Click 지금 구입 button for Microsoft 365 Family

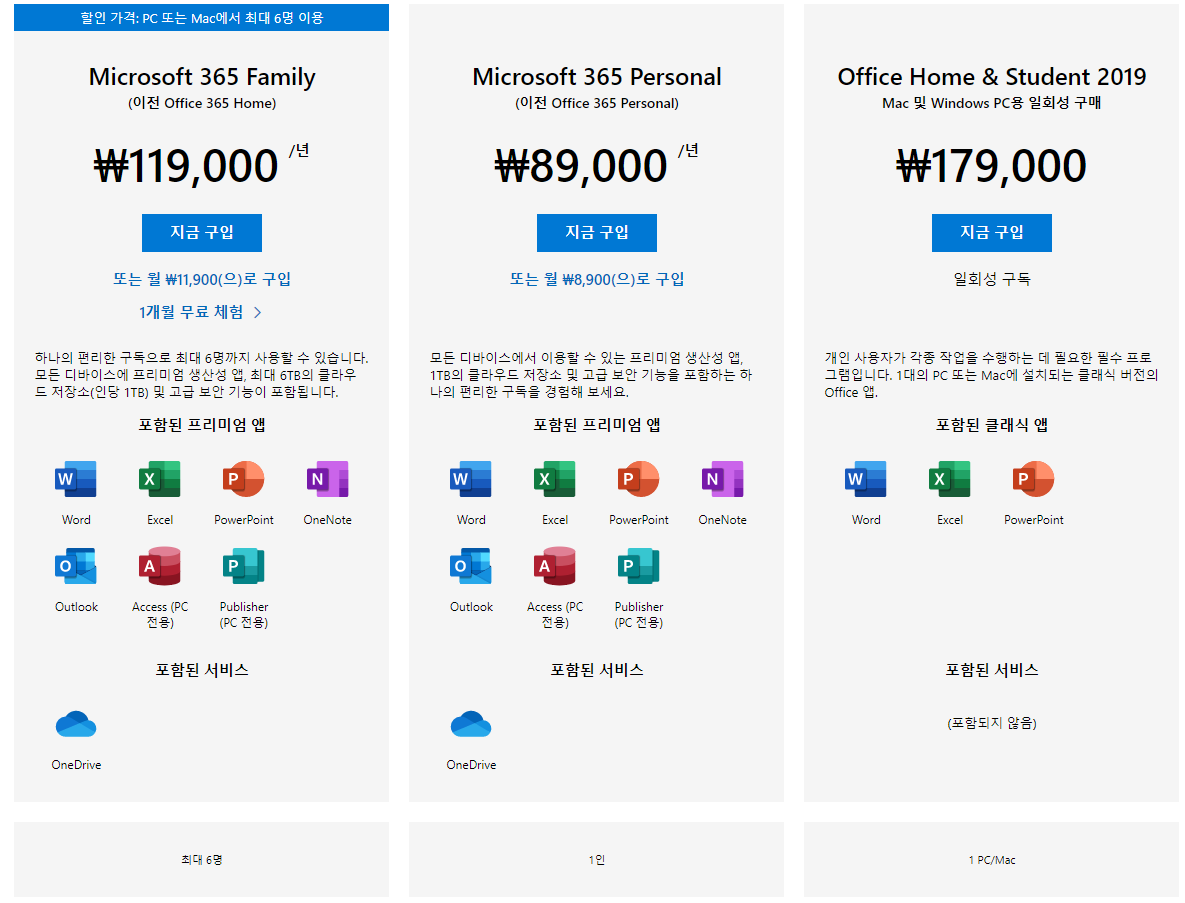202,233
